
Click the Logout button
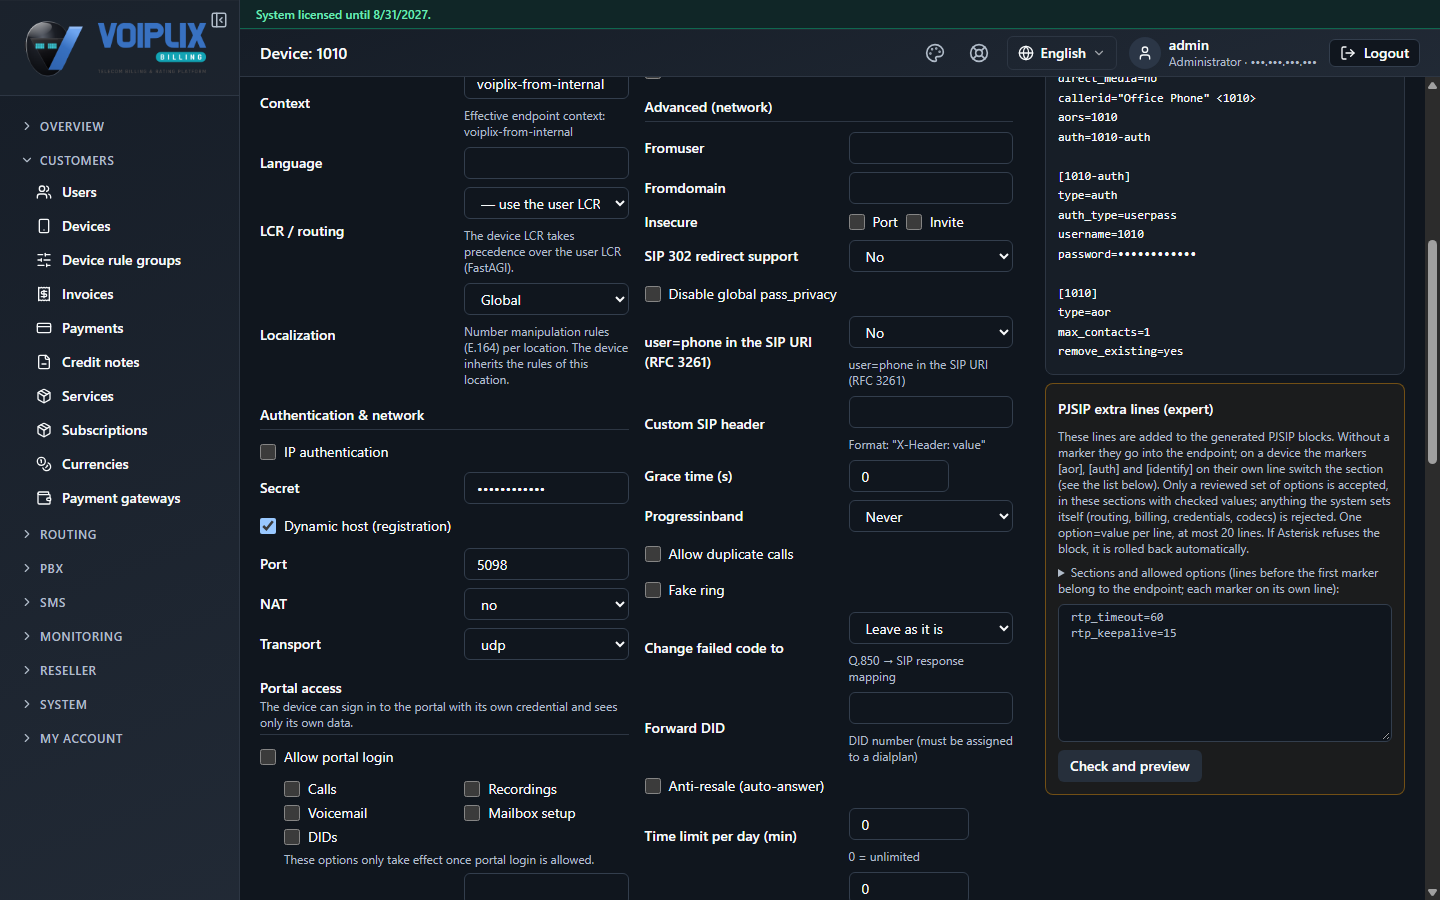[1374, 53]
